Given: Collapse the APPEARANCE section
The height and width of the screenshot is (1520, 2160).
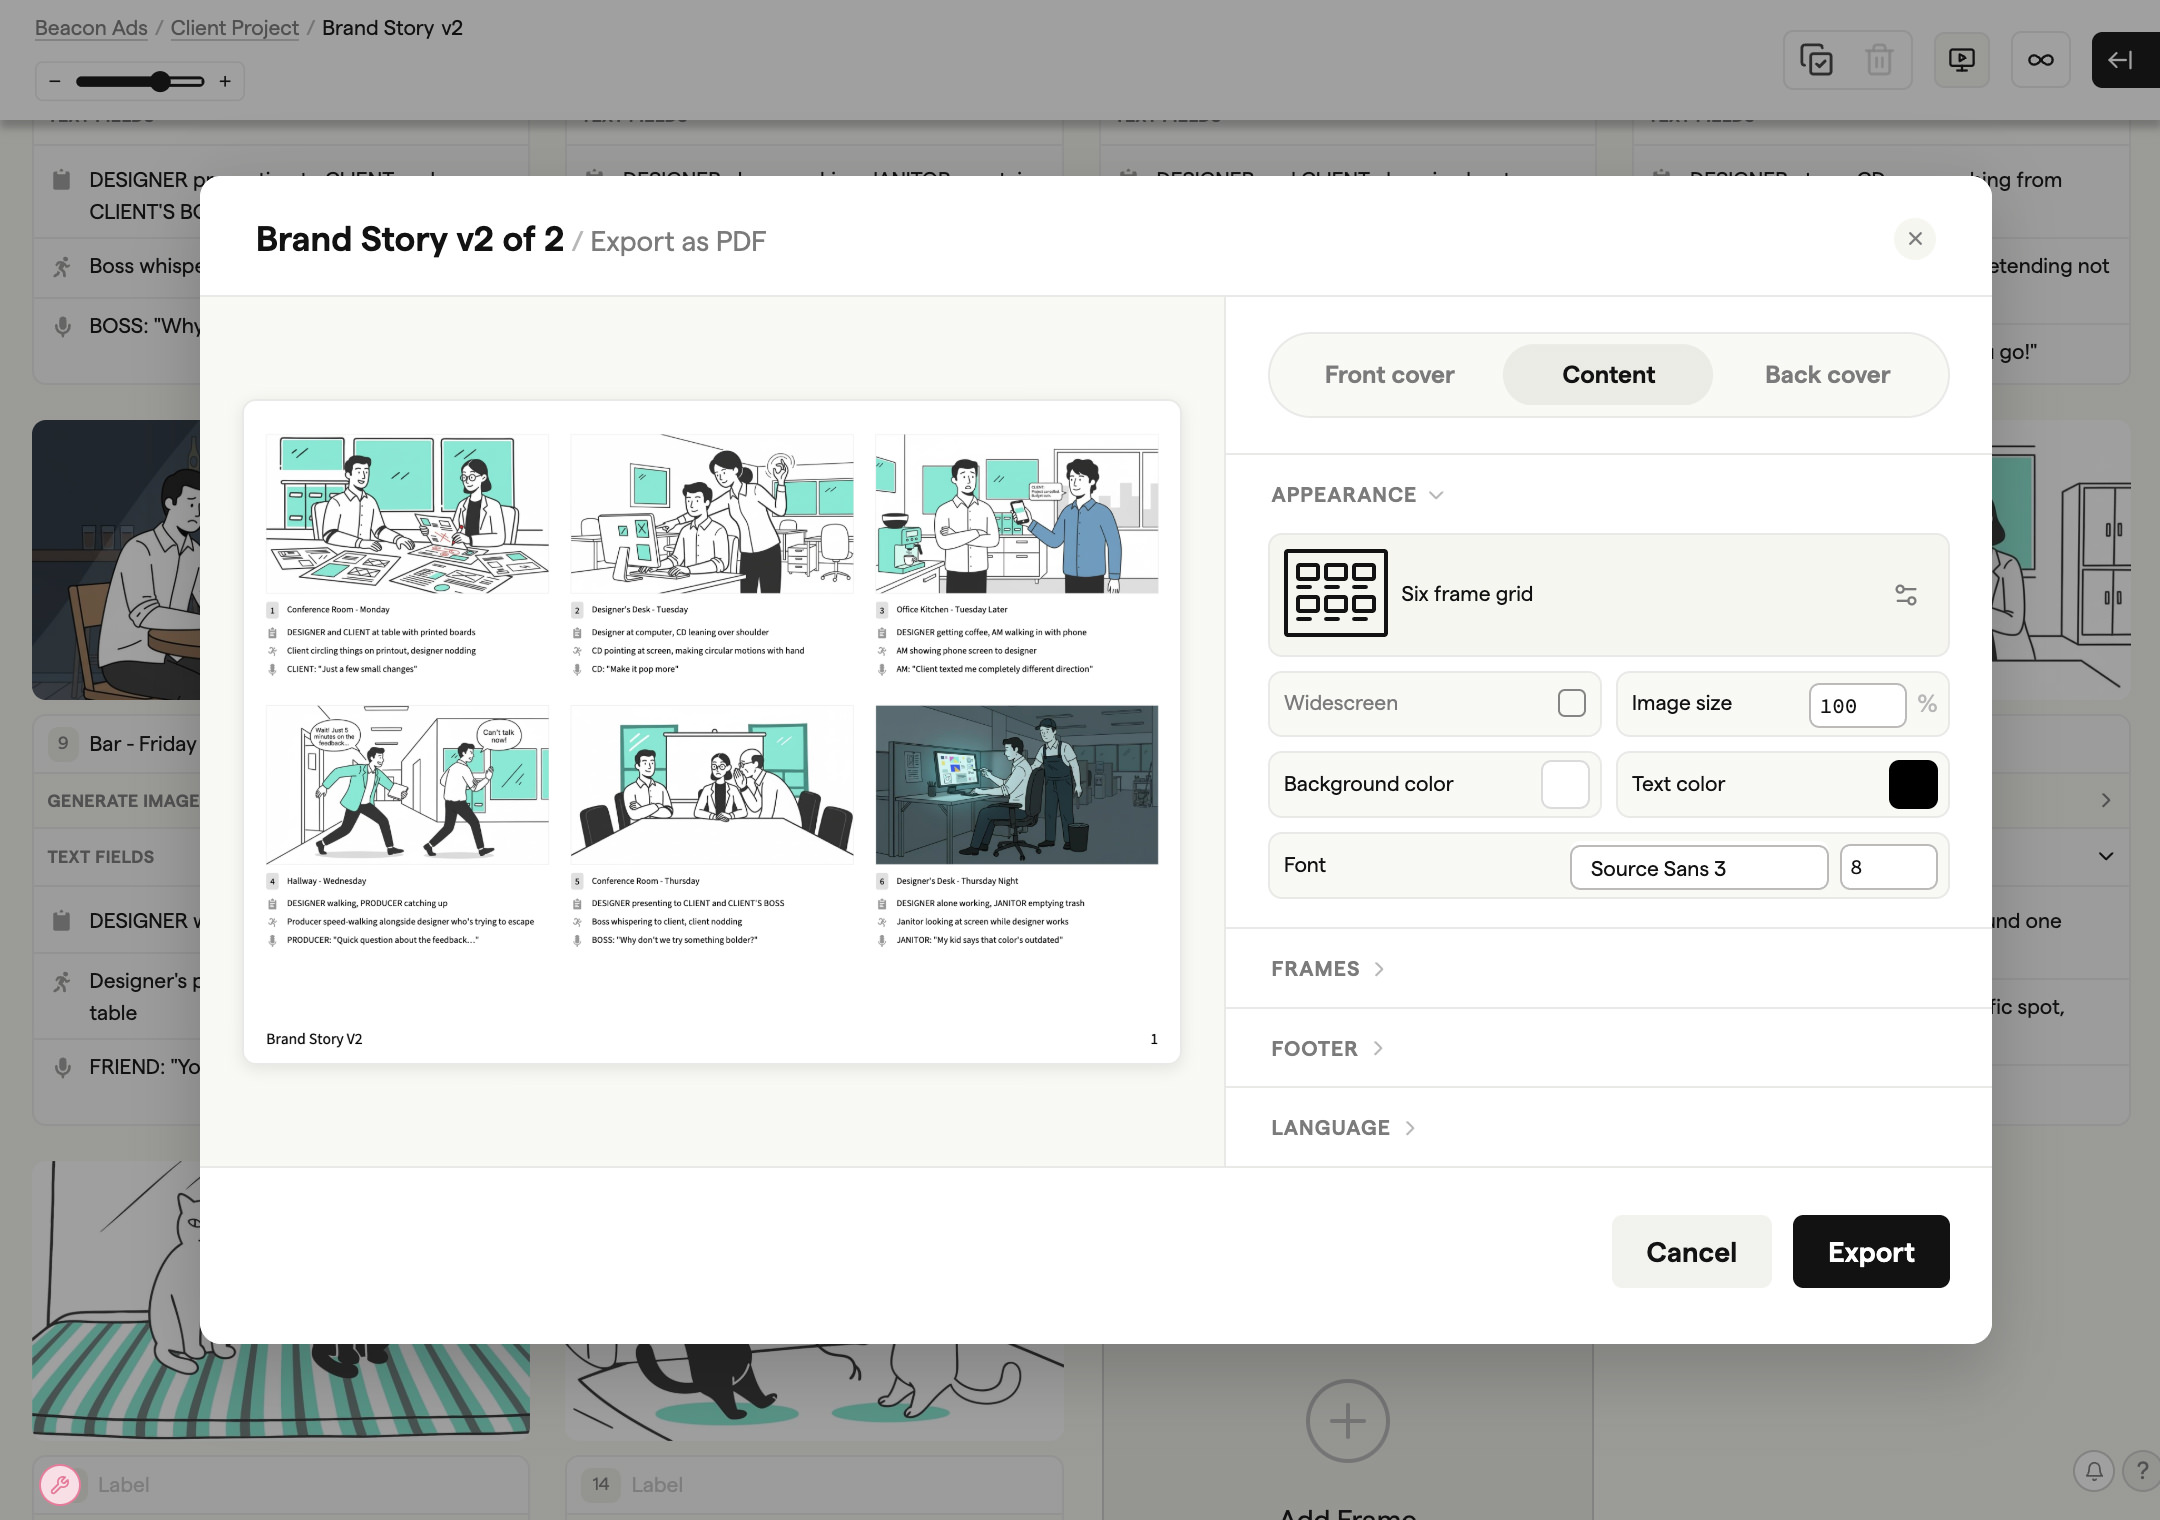Looking at the screenshot, I should [x=1437, y=495].
